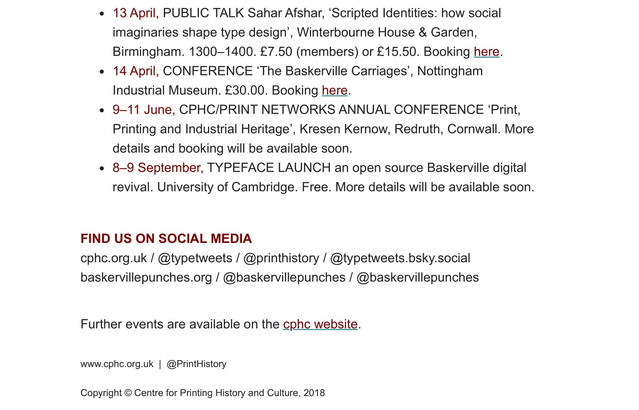Click the @printhistory handle in social list
Image resolution: width=639 pixels, height=410 pixels.
(280, 258)
